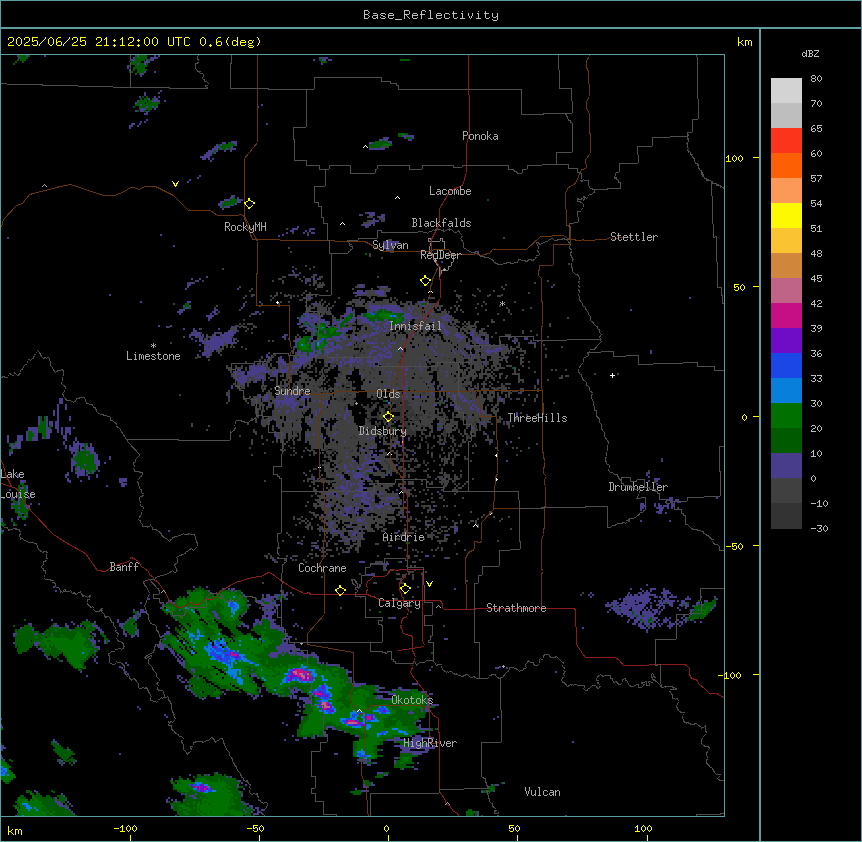862x842 pixels.
Task: Click the Limestone label
Action: pos(153,356)
